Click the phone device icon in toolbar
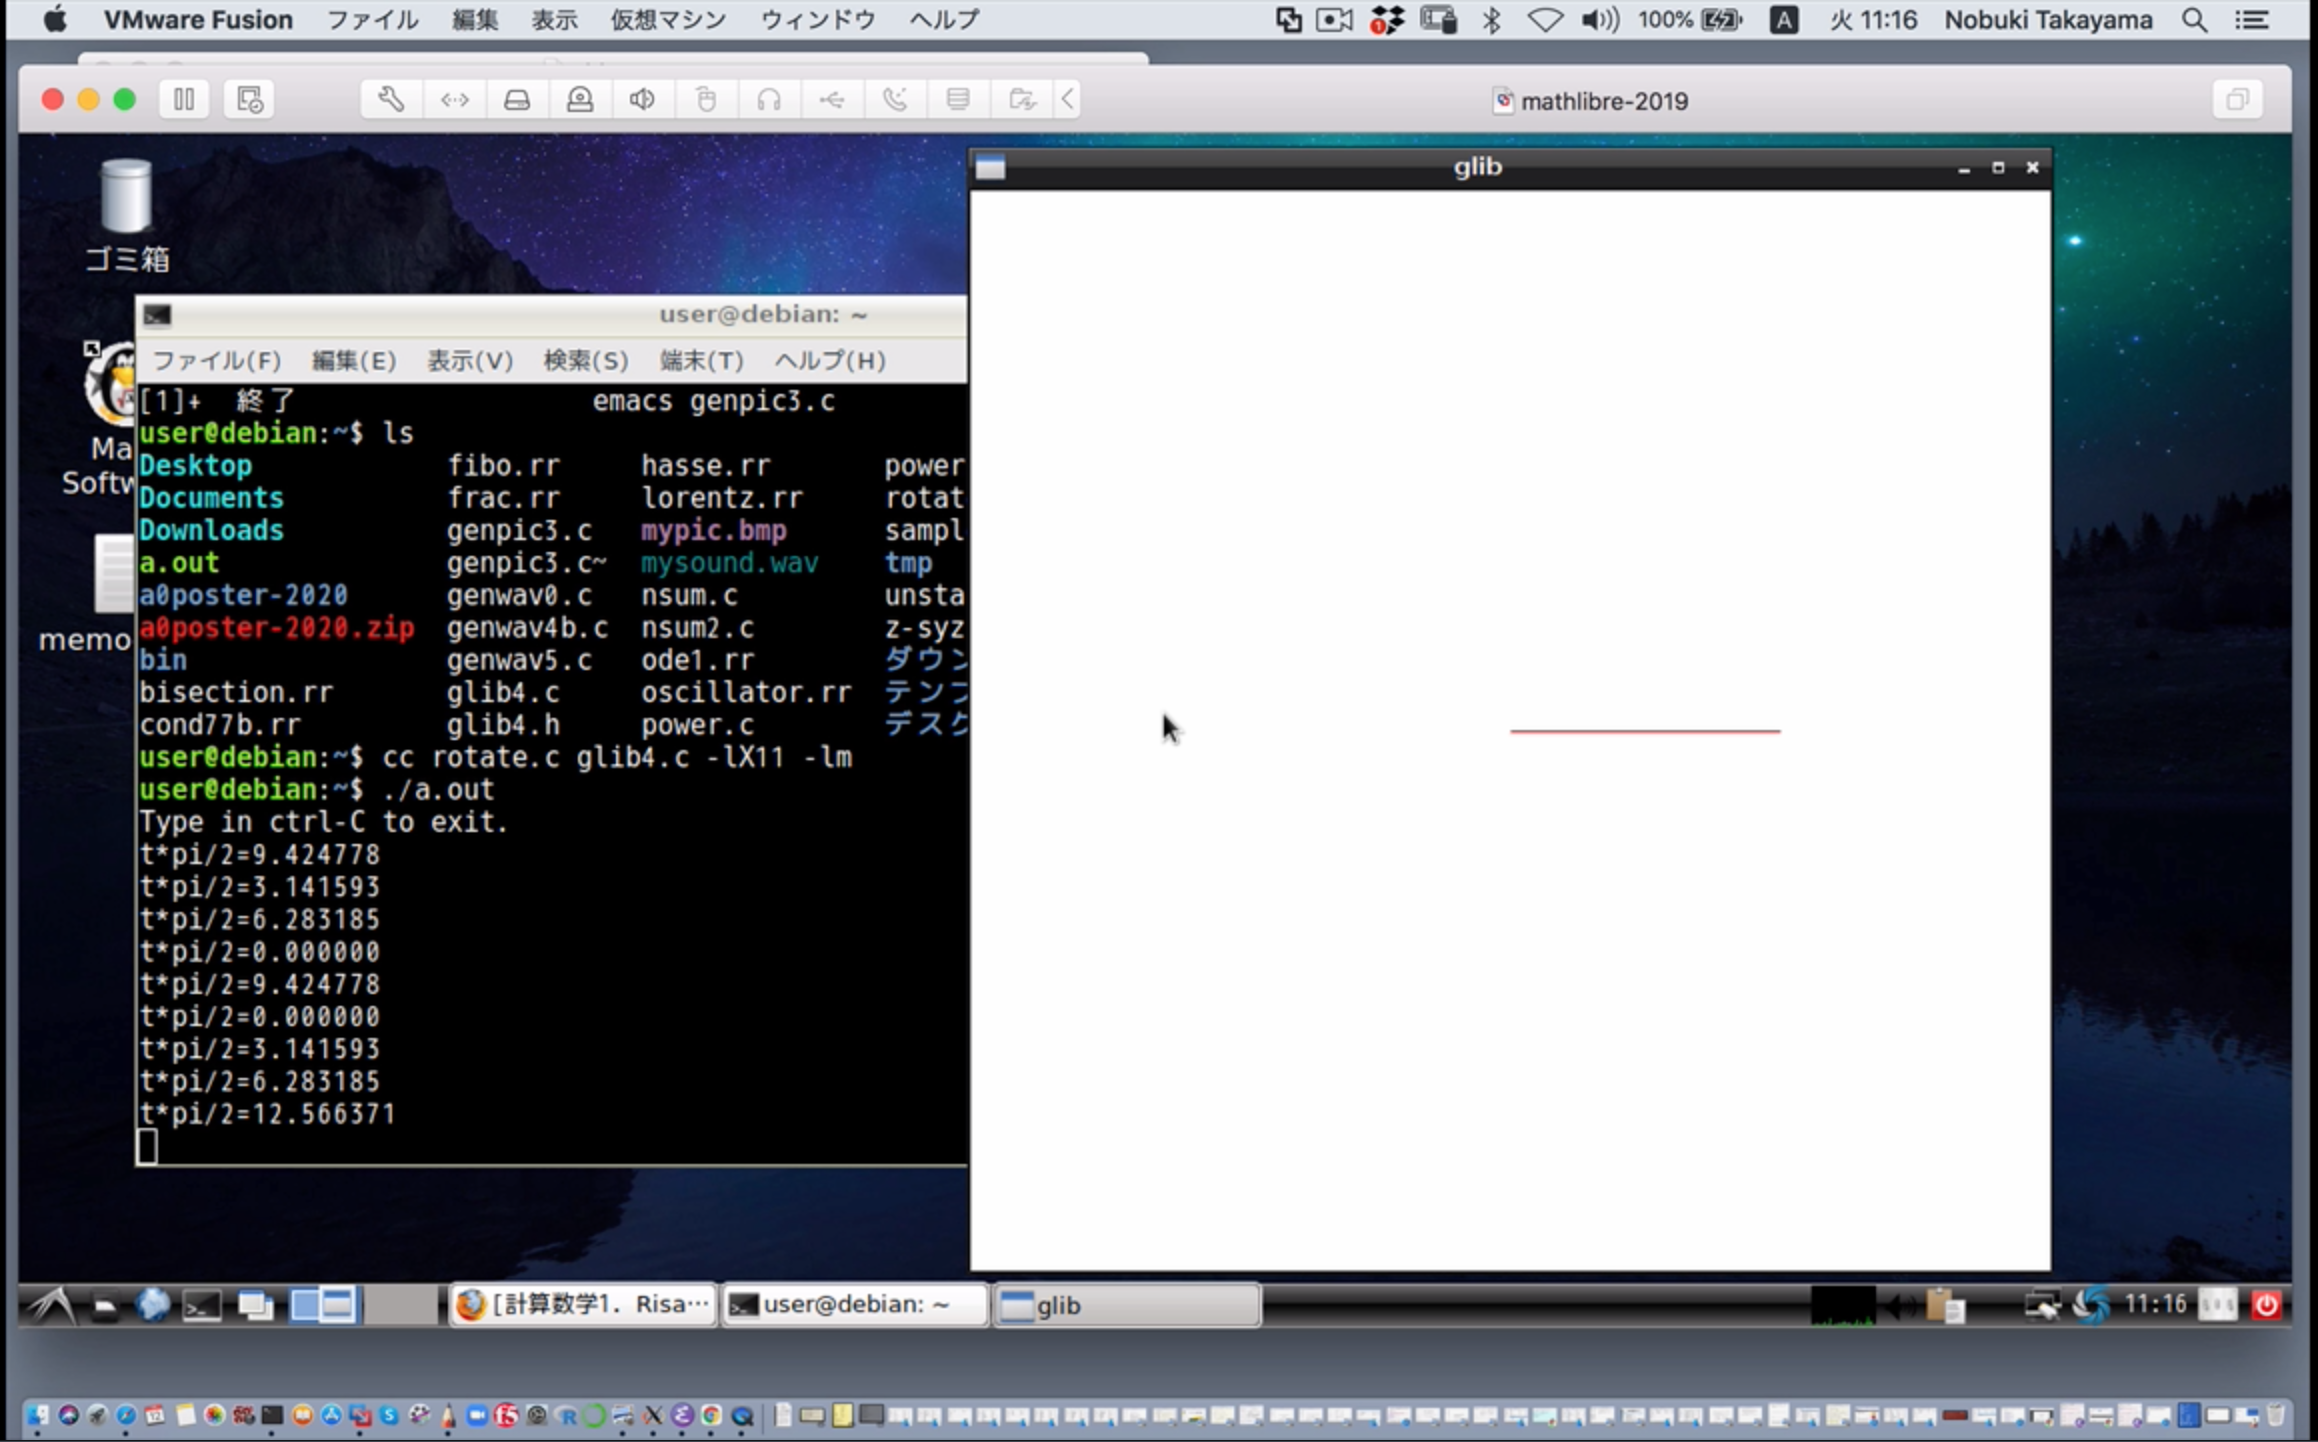Screen dimensions: 2318x1442 (x=895, y=99)
